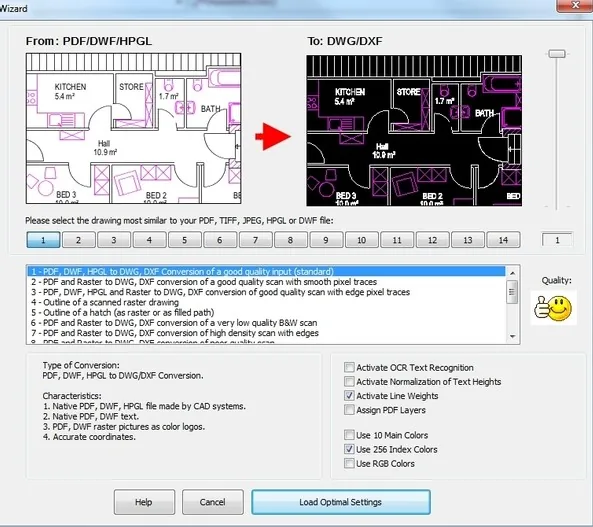The image size is (593, 527).
Task: Select item 6 very low quality B&W scan
Action: tap(266, 323)
